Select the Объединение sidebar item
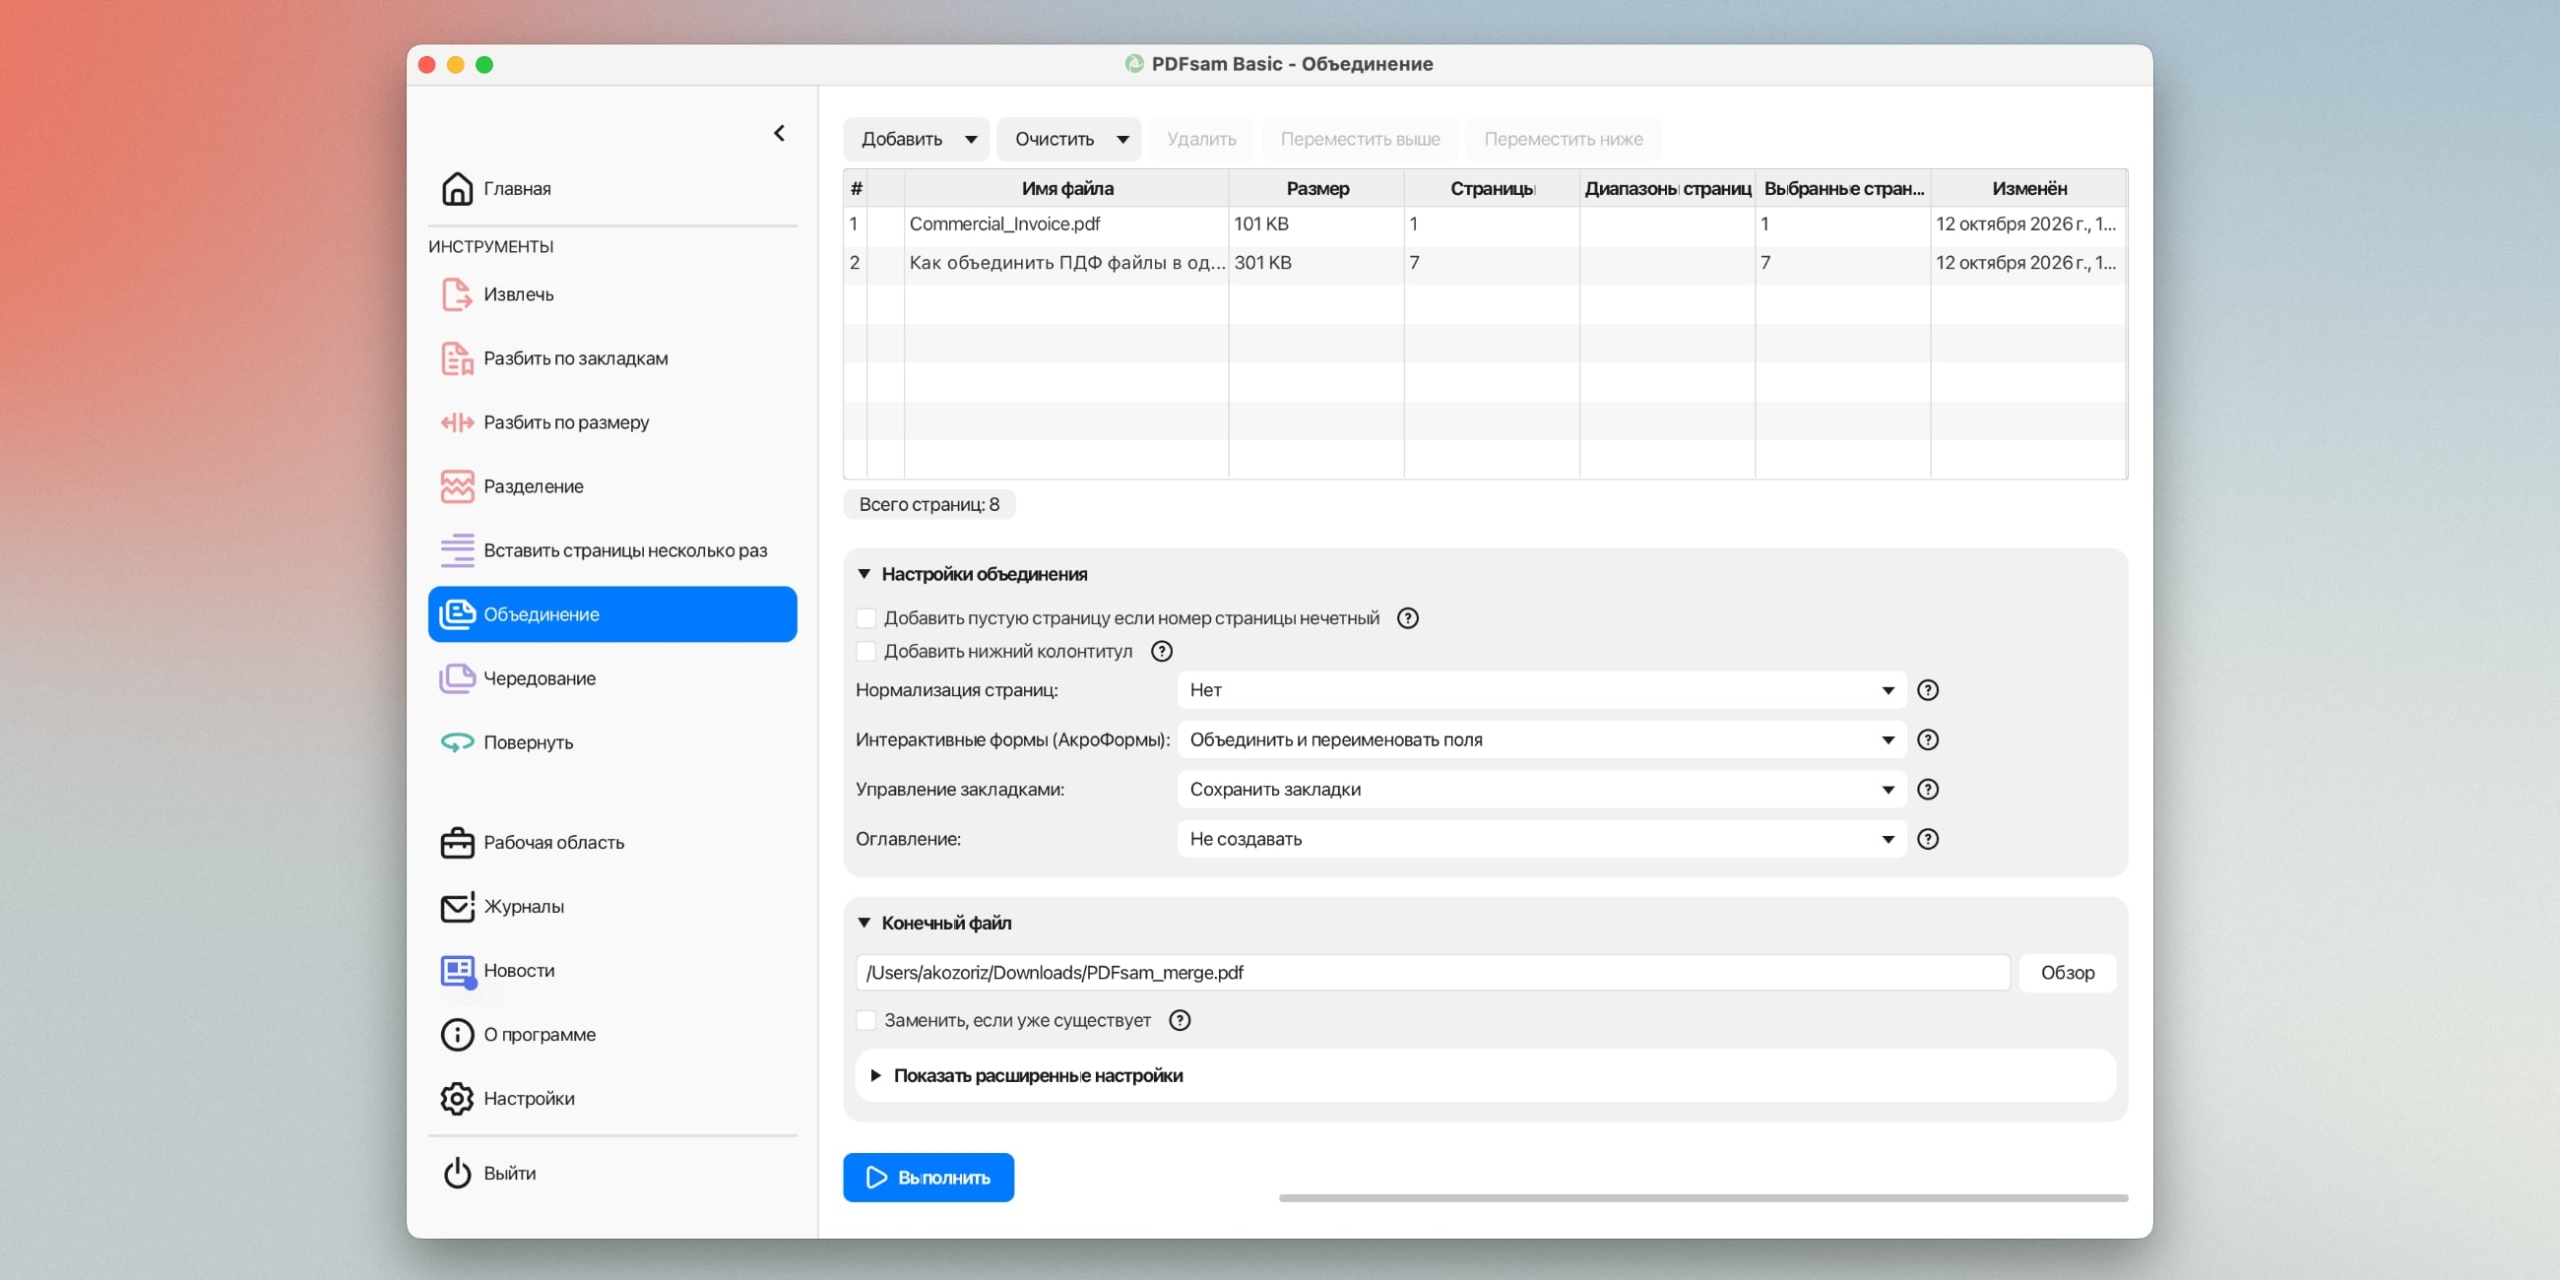This screenshot has height=1280, width=2560. pyautogui.click(x=612, y=614)
